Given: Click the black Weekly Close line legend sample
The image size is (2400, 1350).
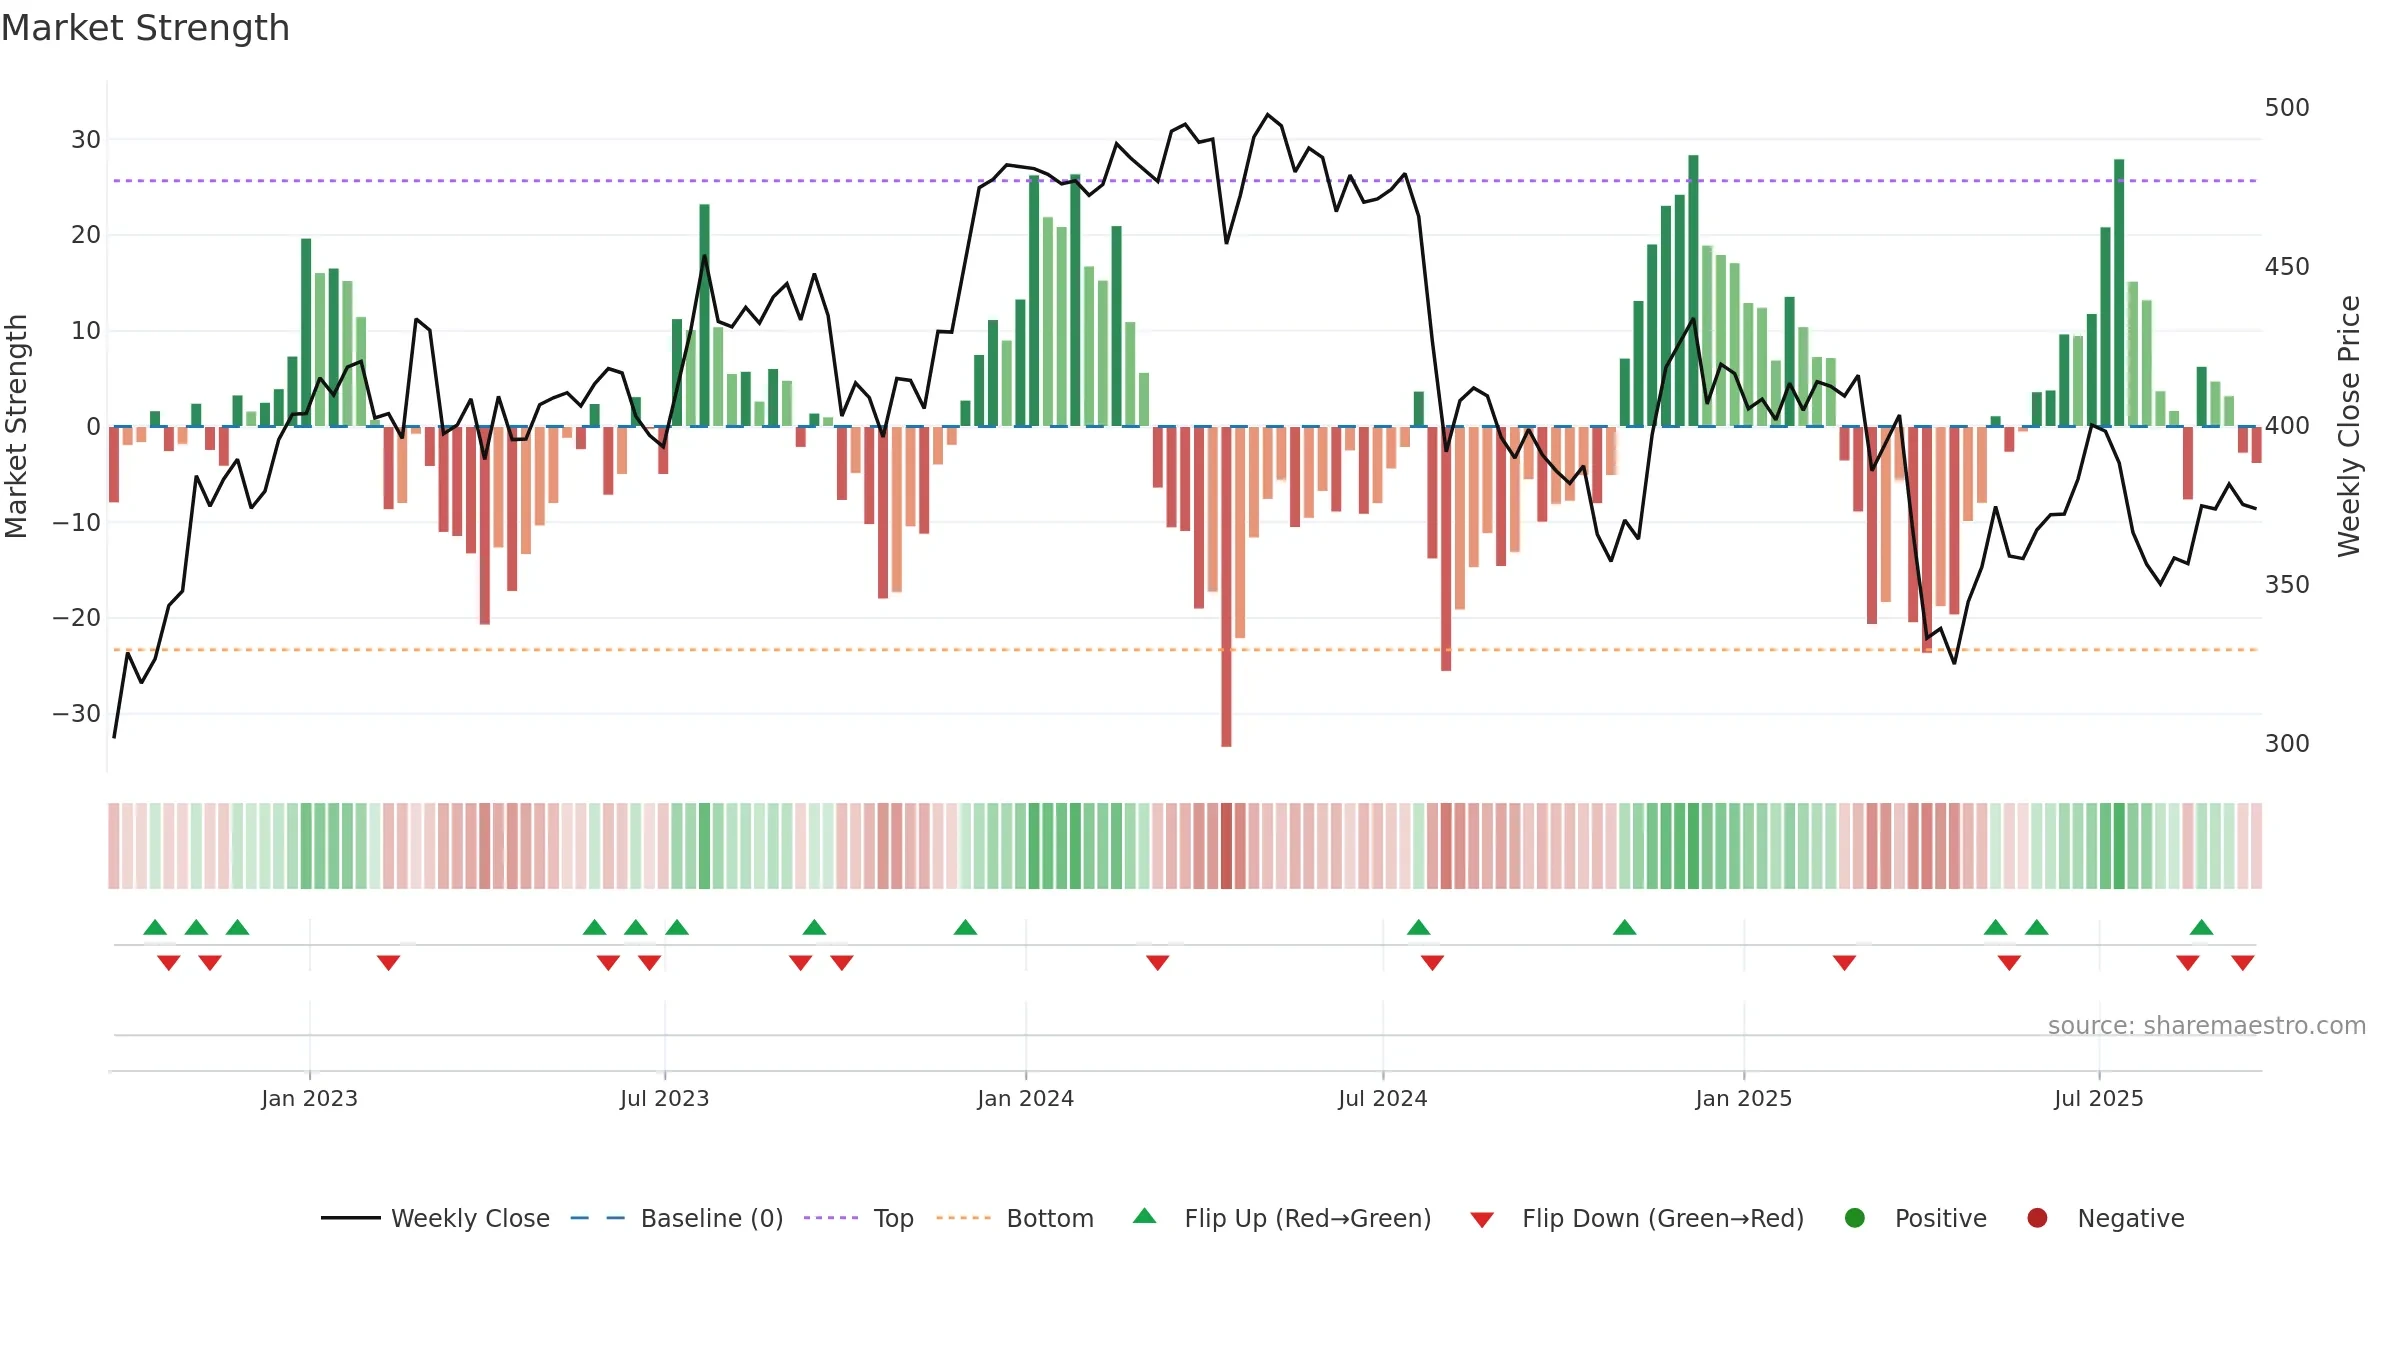Looking at the screenshot, I should click(x=351, y=1218).
